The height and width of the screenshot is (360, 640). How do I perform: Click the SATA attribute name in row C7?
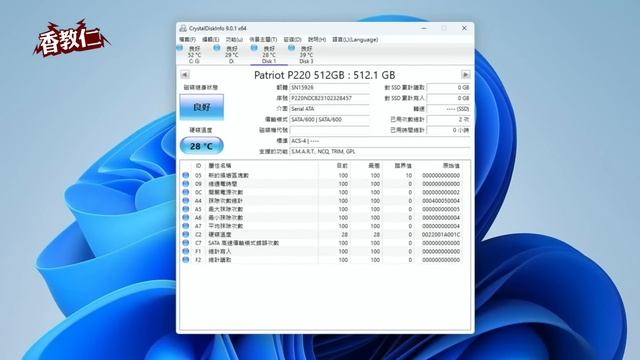[x=243, y=243]
